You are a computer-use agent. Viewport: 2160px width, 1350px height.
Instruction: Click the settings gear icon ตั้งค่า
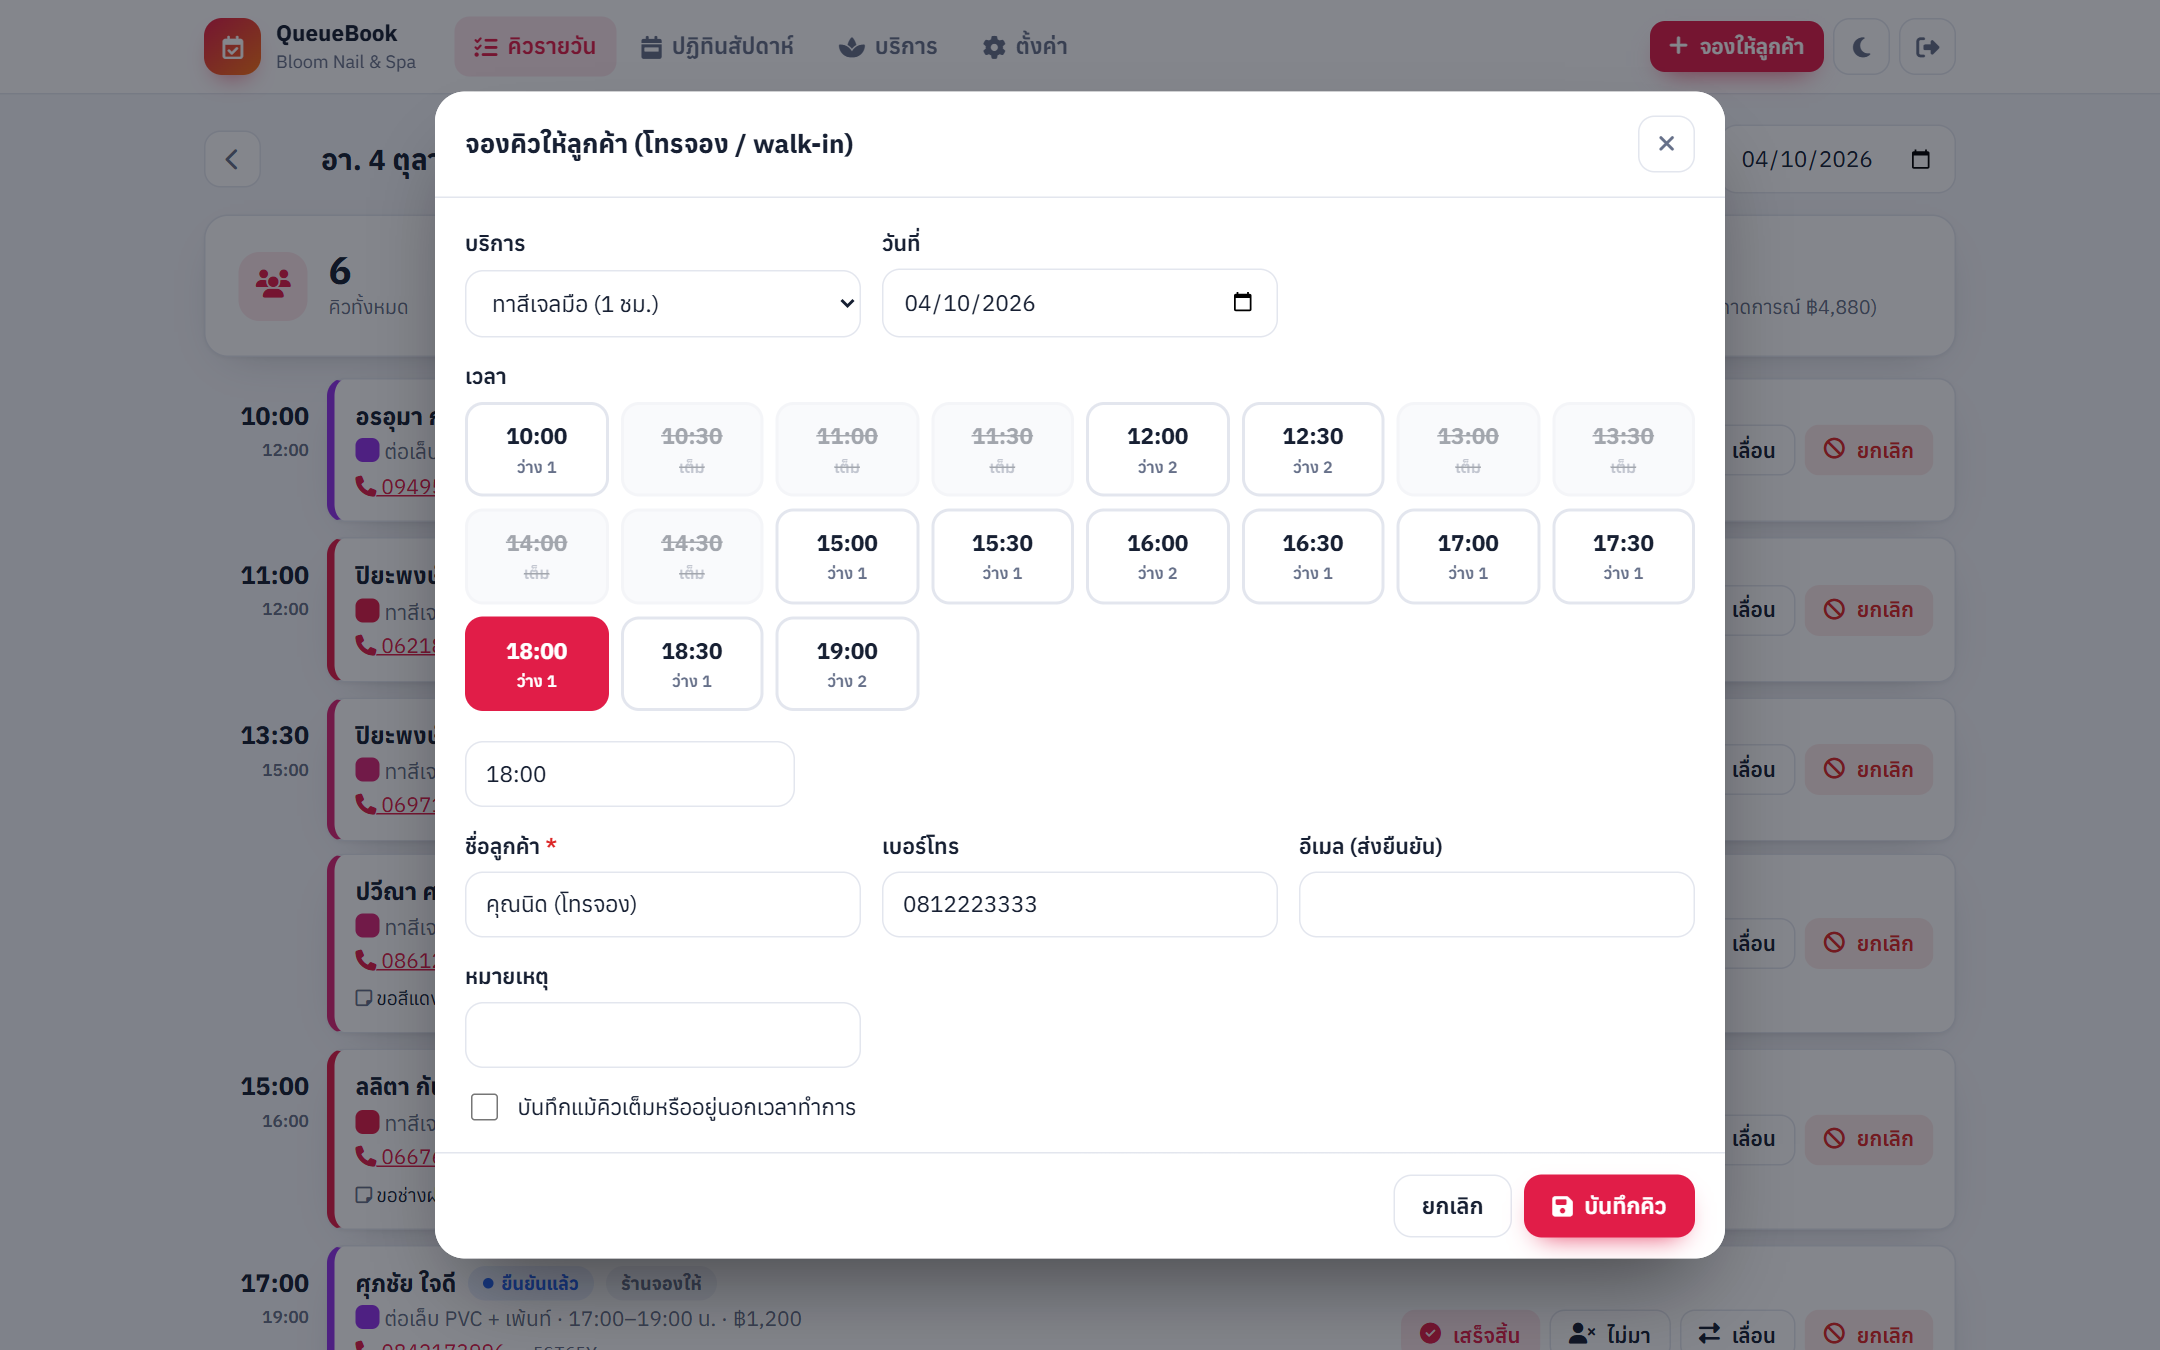coord(994,47)
